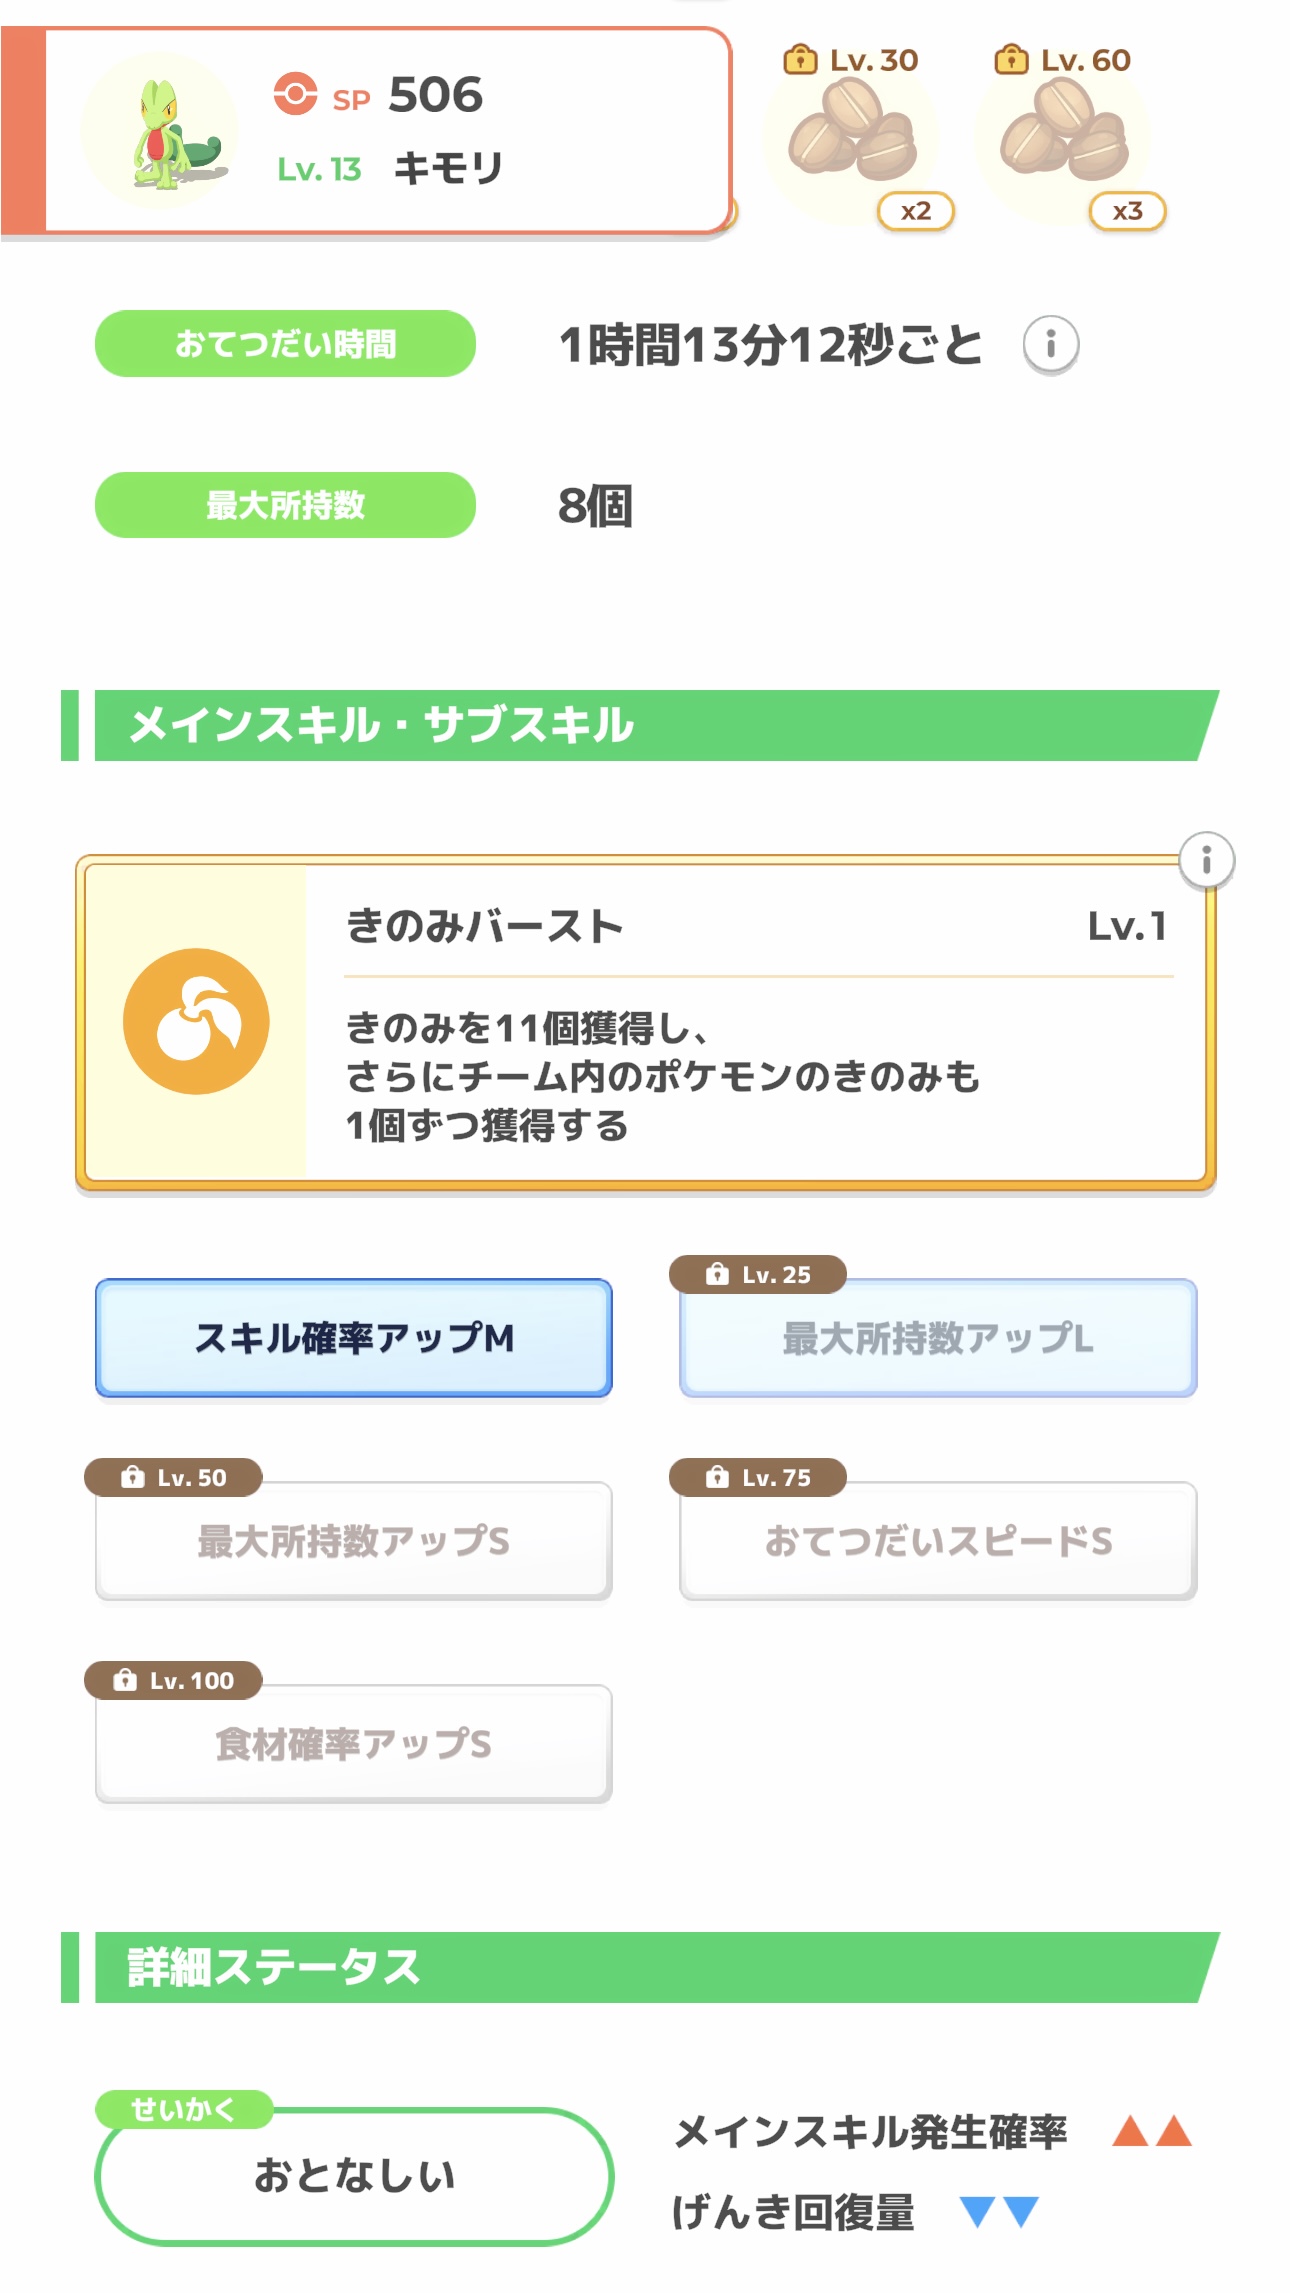Viewport: 1290px width, 2293px height.
Task: Tap the SP Poké Ball icon
Action: (295, 94)
